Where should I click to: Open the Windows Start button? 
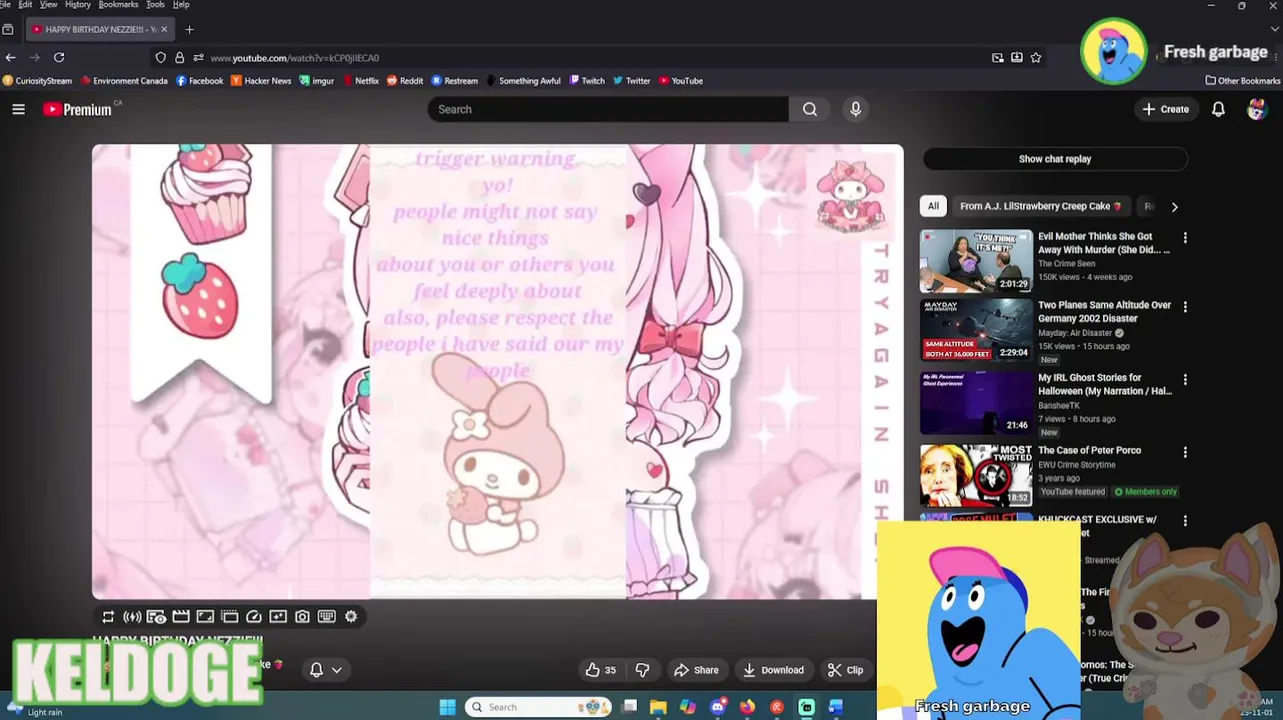pyautogui.click(x=447, y=707)
